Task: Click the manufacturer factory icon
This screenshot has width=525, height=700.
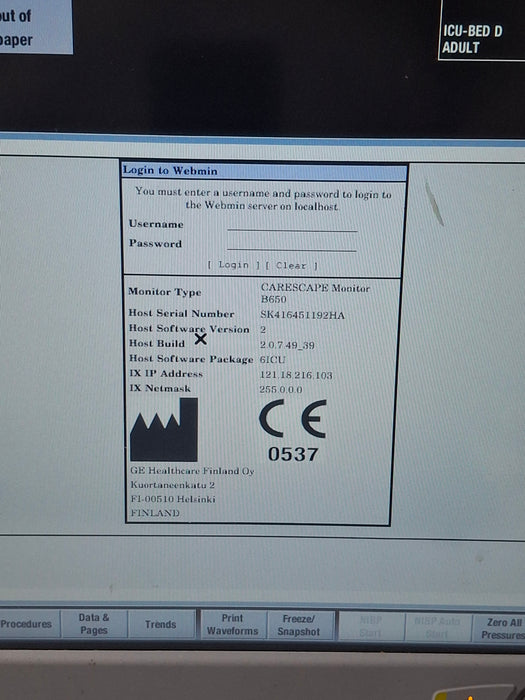Action: (164, 429)
